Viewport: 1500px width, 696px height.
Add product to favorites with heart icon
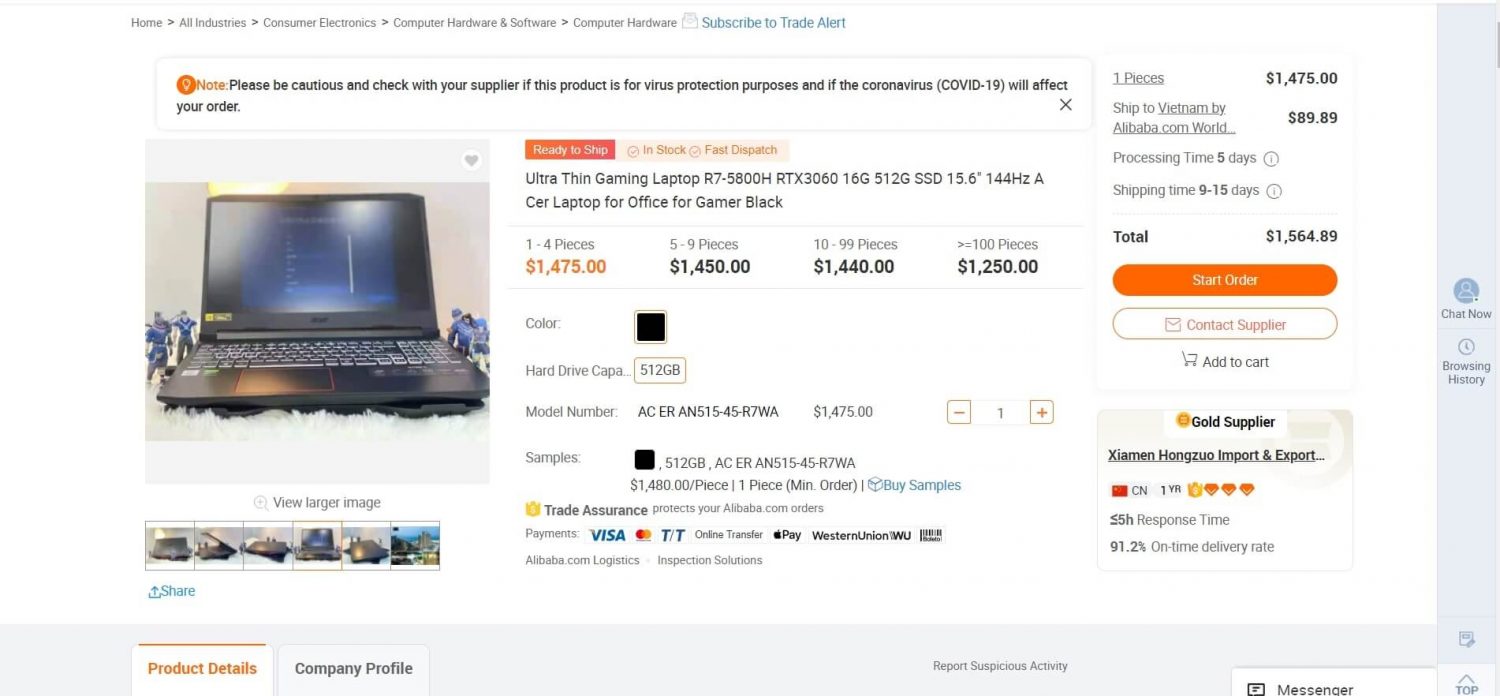click(471, 160)
